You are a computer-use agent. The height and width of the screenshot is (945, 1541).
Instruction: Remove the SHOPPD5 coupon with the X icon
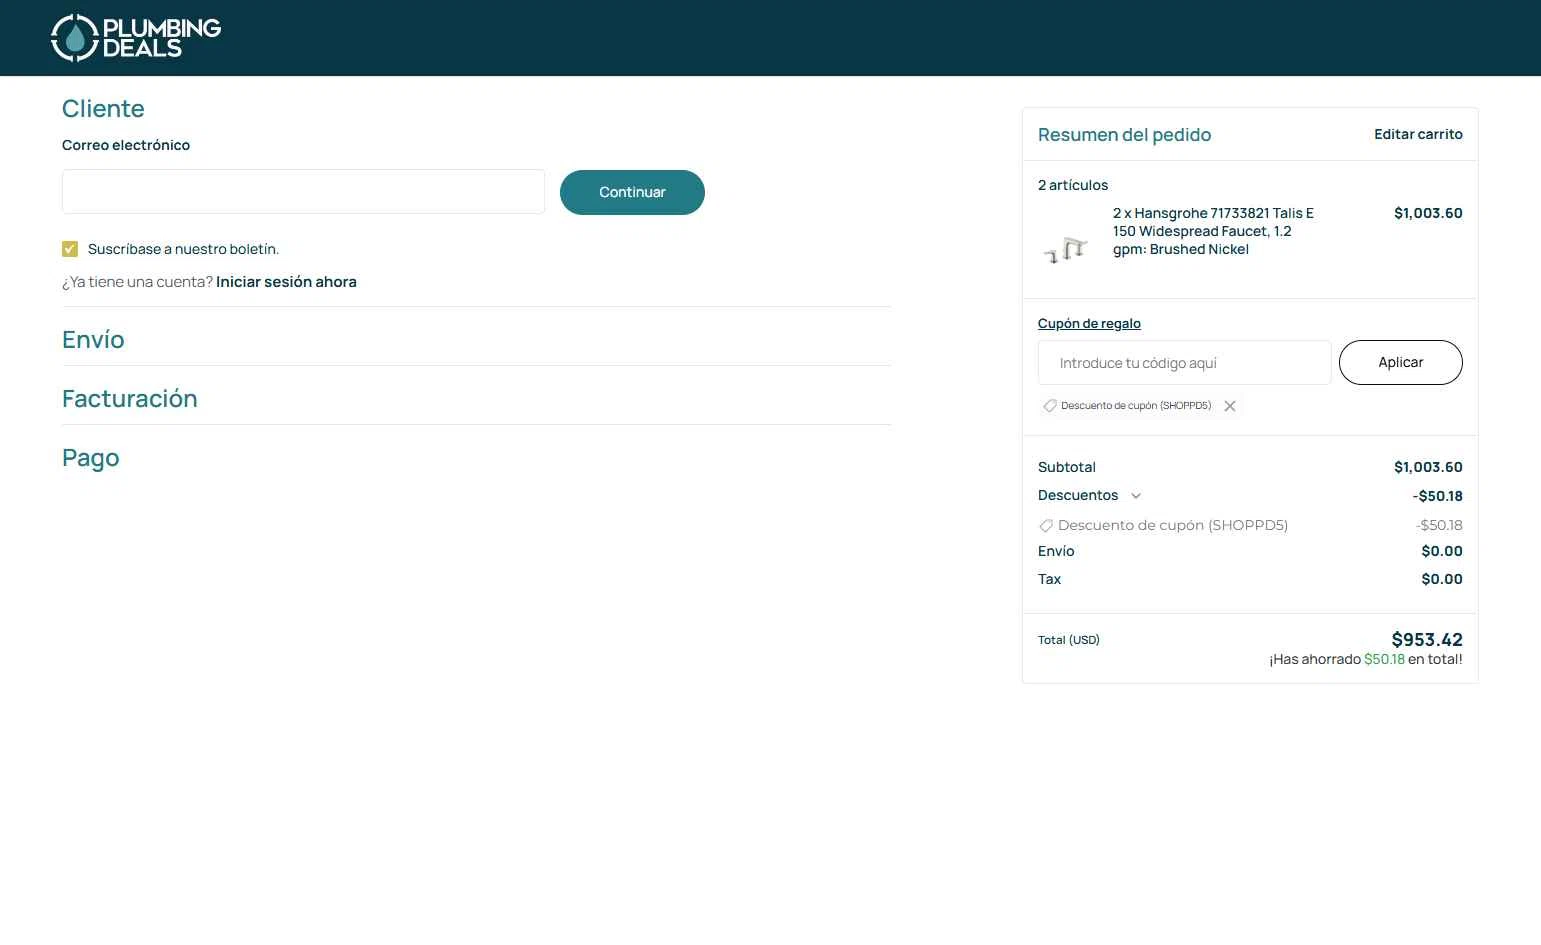1230,406
